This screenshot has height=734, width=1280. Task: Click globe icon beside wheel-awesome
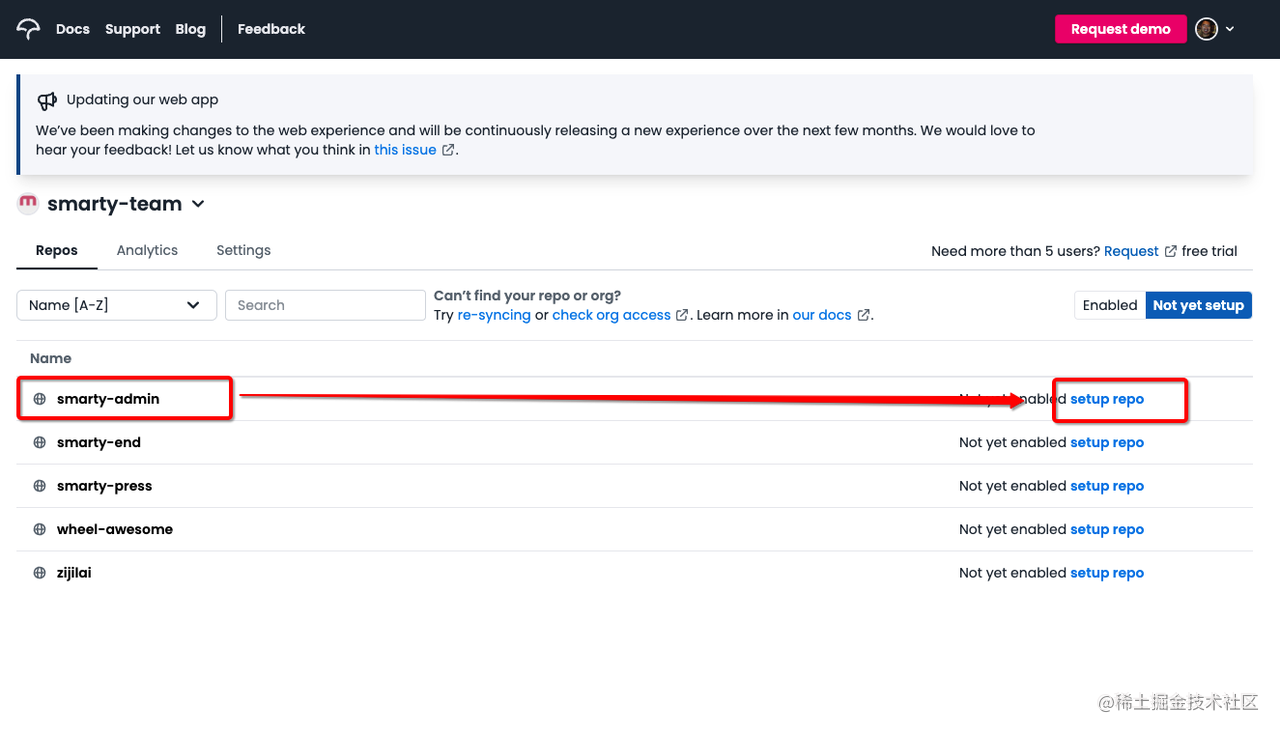click(40, 530)
